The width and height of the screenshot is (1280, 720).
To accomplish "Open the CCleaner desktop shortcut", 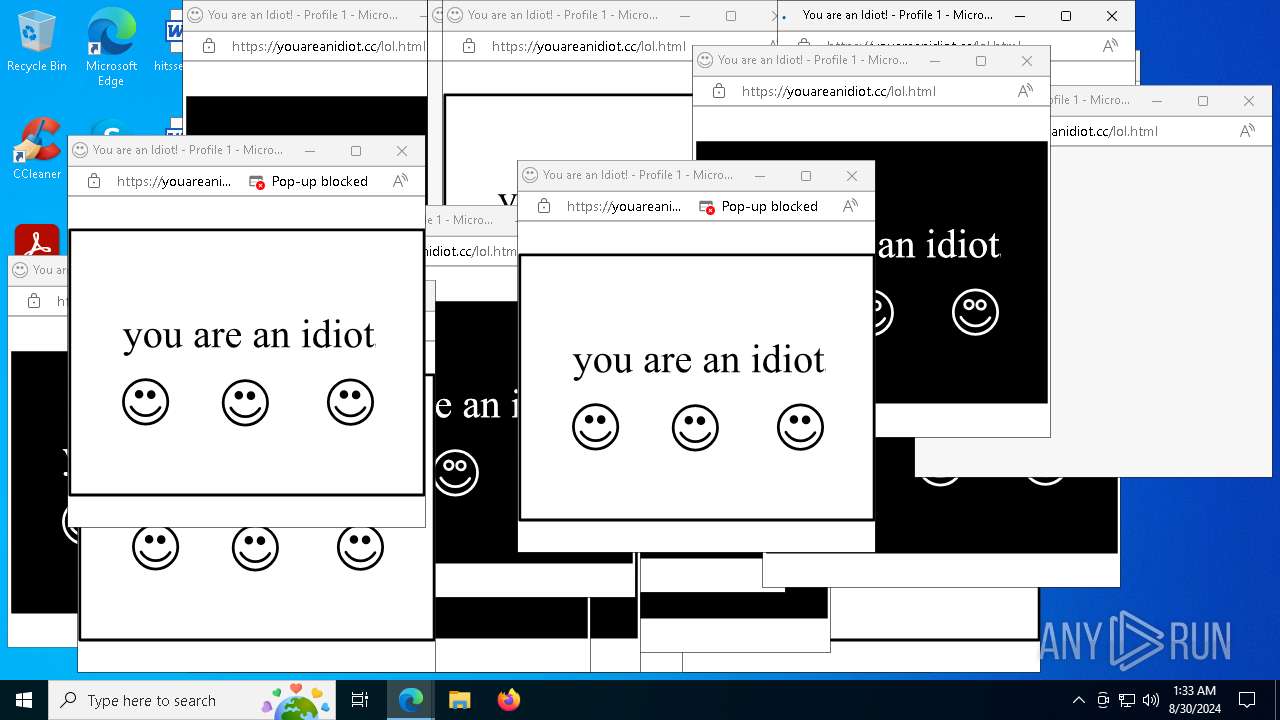I will coord(37,150).
